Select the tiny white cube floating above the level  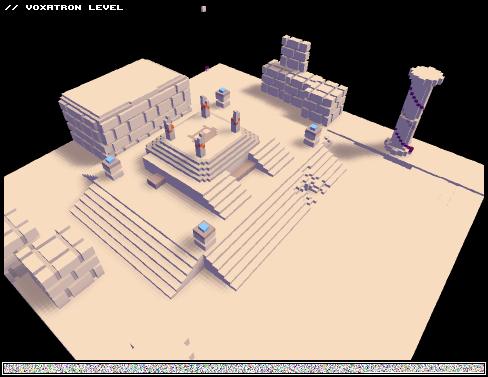click(203, 9)
